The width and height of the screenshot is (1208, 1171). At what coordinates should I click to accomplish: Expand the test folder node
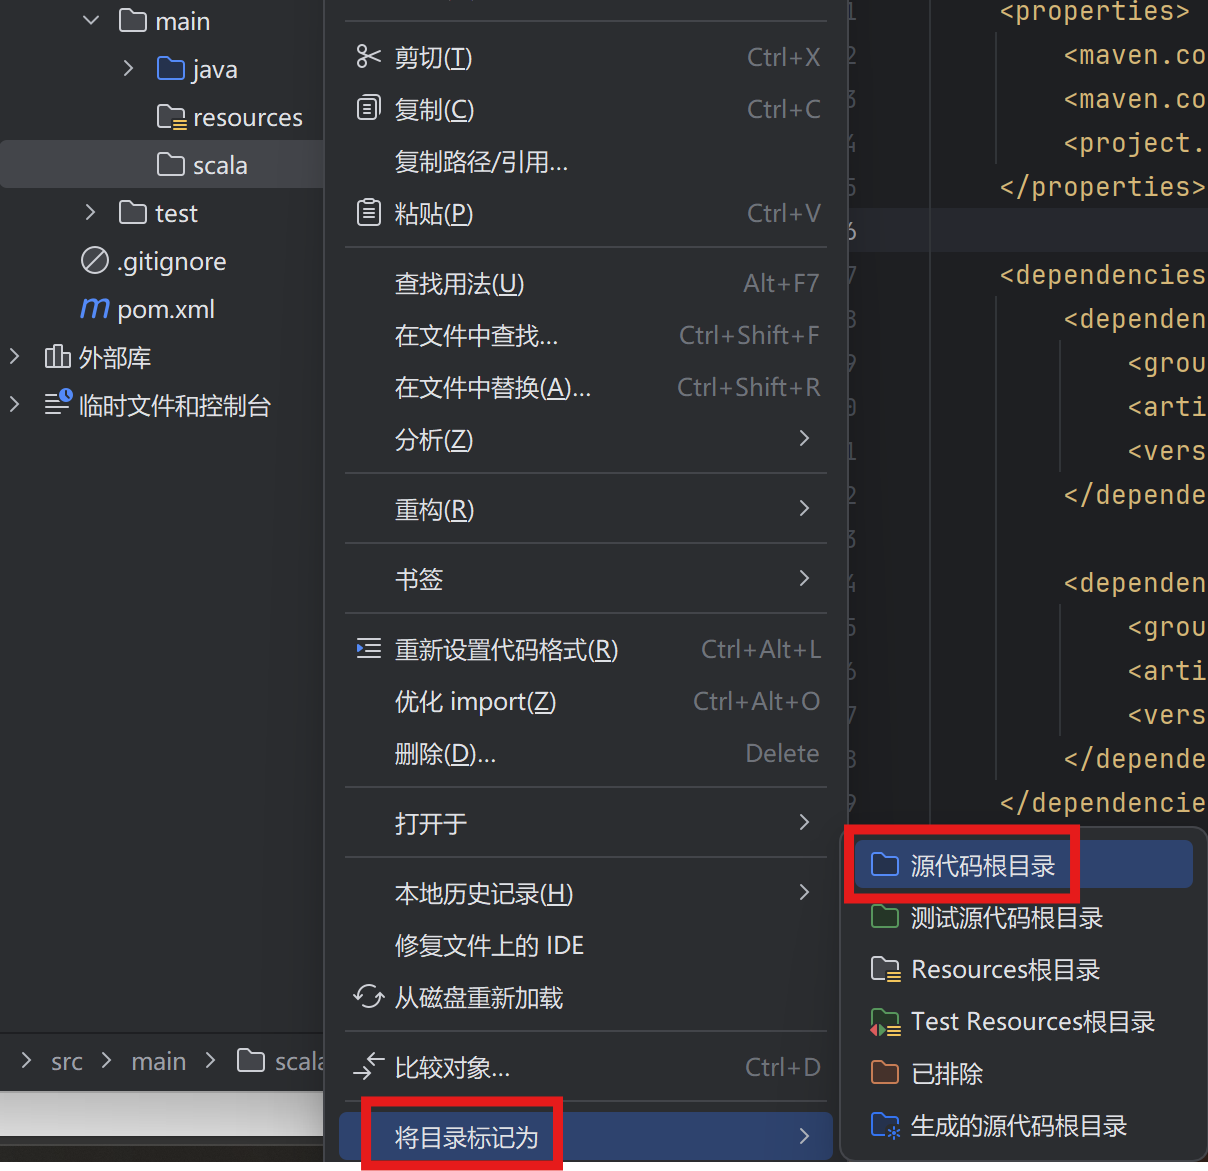(x=91, y=212)
